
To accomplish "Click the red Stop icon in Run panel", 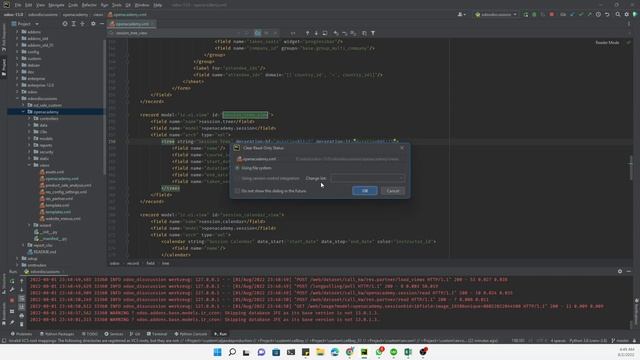I will tap(12, 300).
